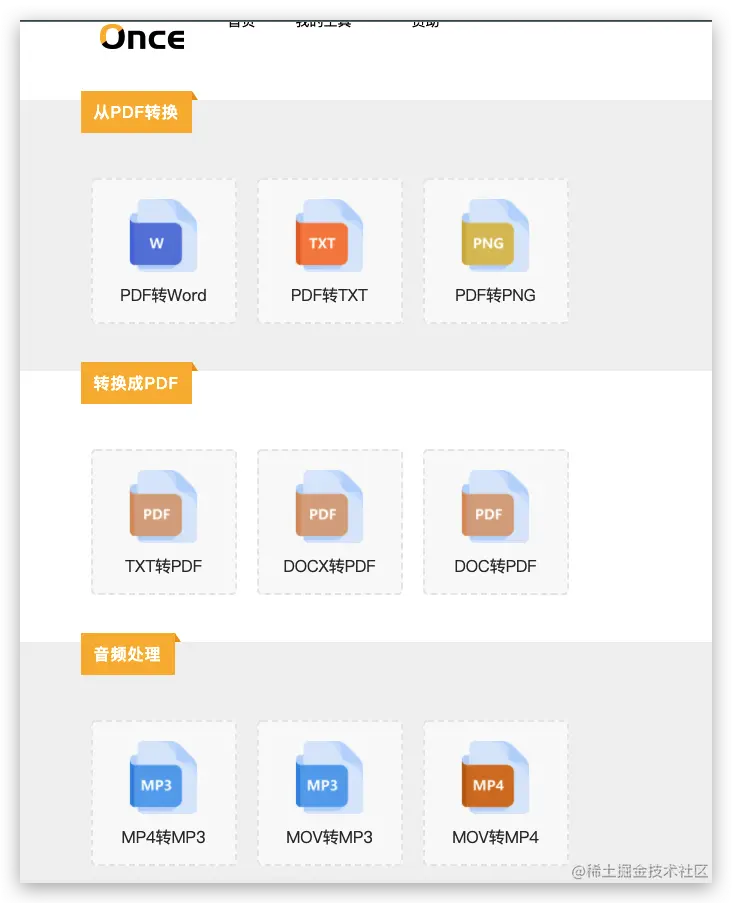Open the blue W icon for PDF转Word
Screen dimensions: 732x903
coord(164,236)
